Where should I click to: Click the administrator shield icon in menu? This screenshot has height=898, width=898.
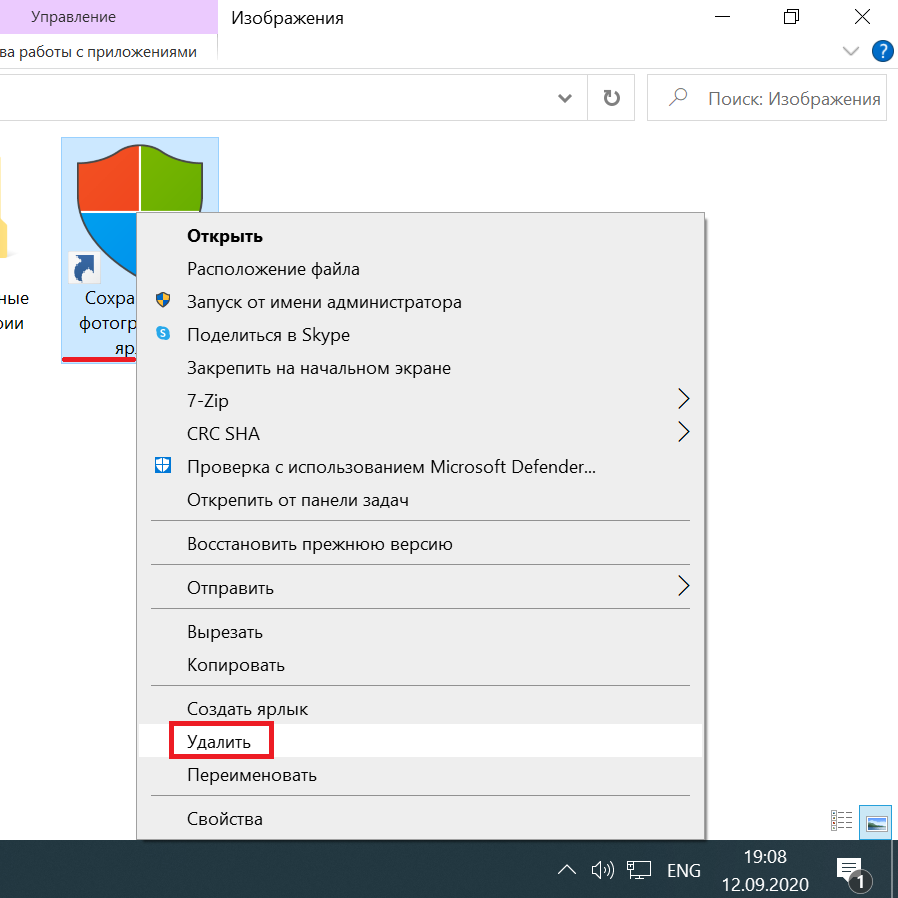pyautogui.click(x=163, y=300)
